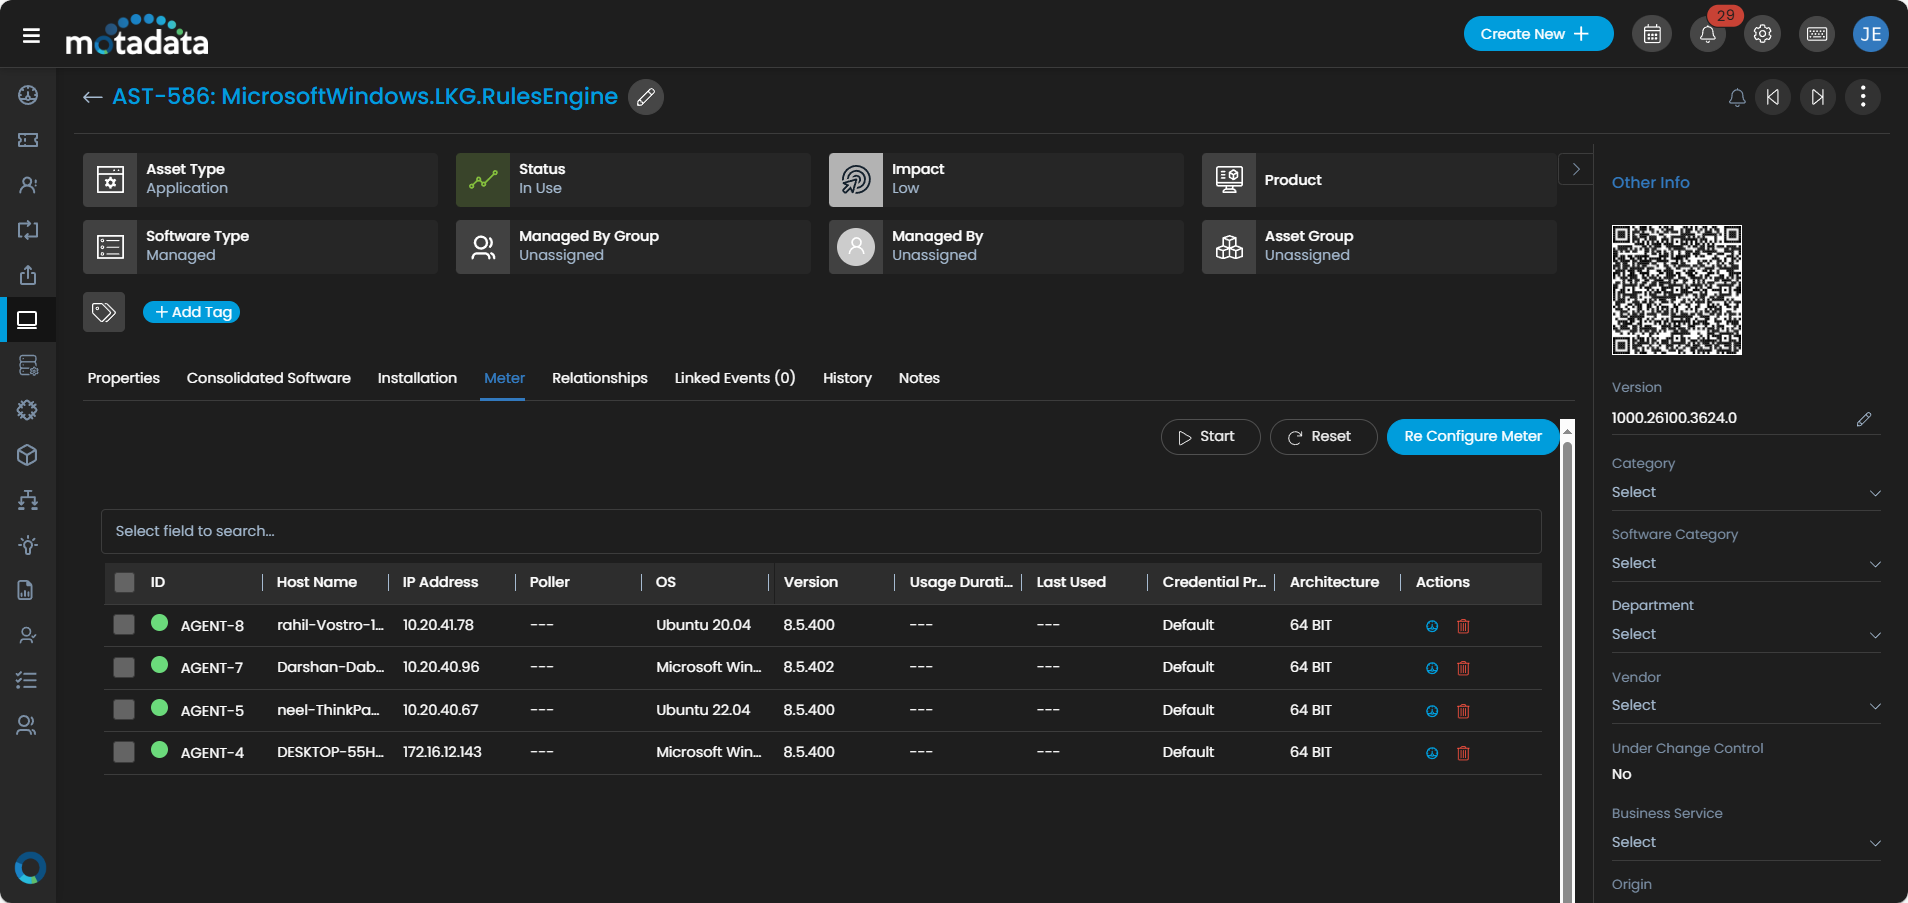Screen dimensions: 1908x903
Task: Go back using the left arrow
Action: pos(93,97)
